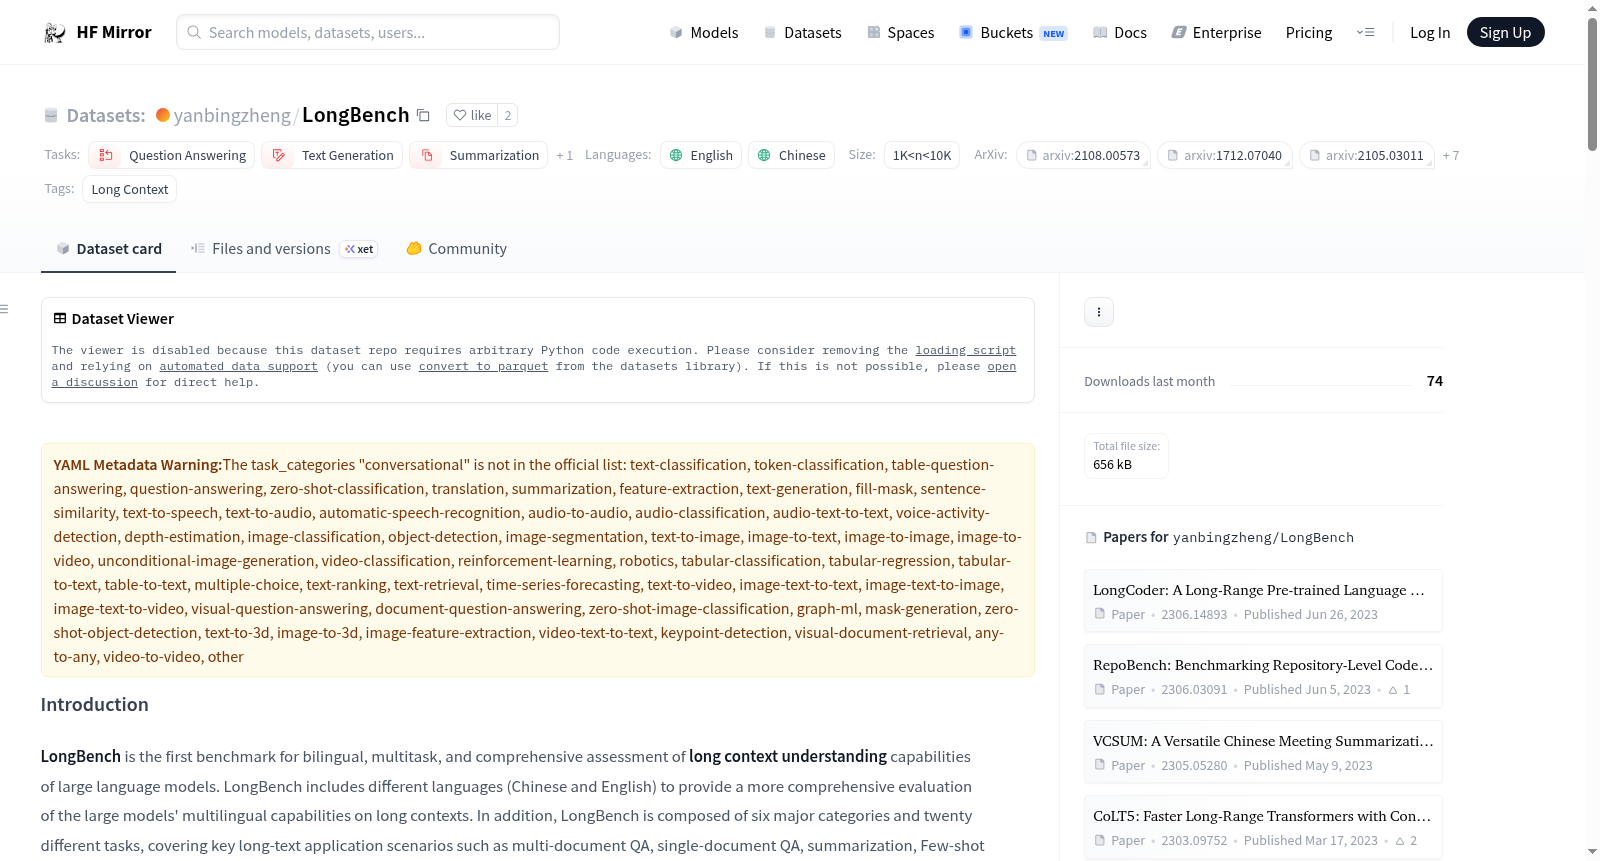Open the VCSUM paper card
Viewport: 1600px width, 861px height.
1263,752
